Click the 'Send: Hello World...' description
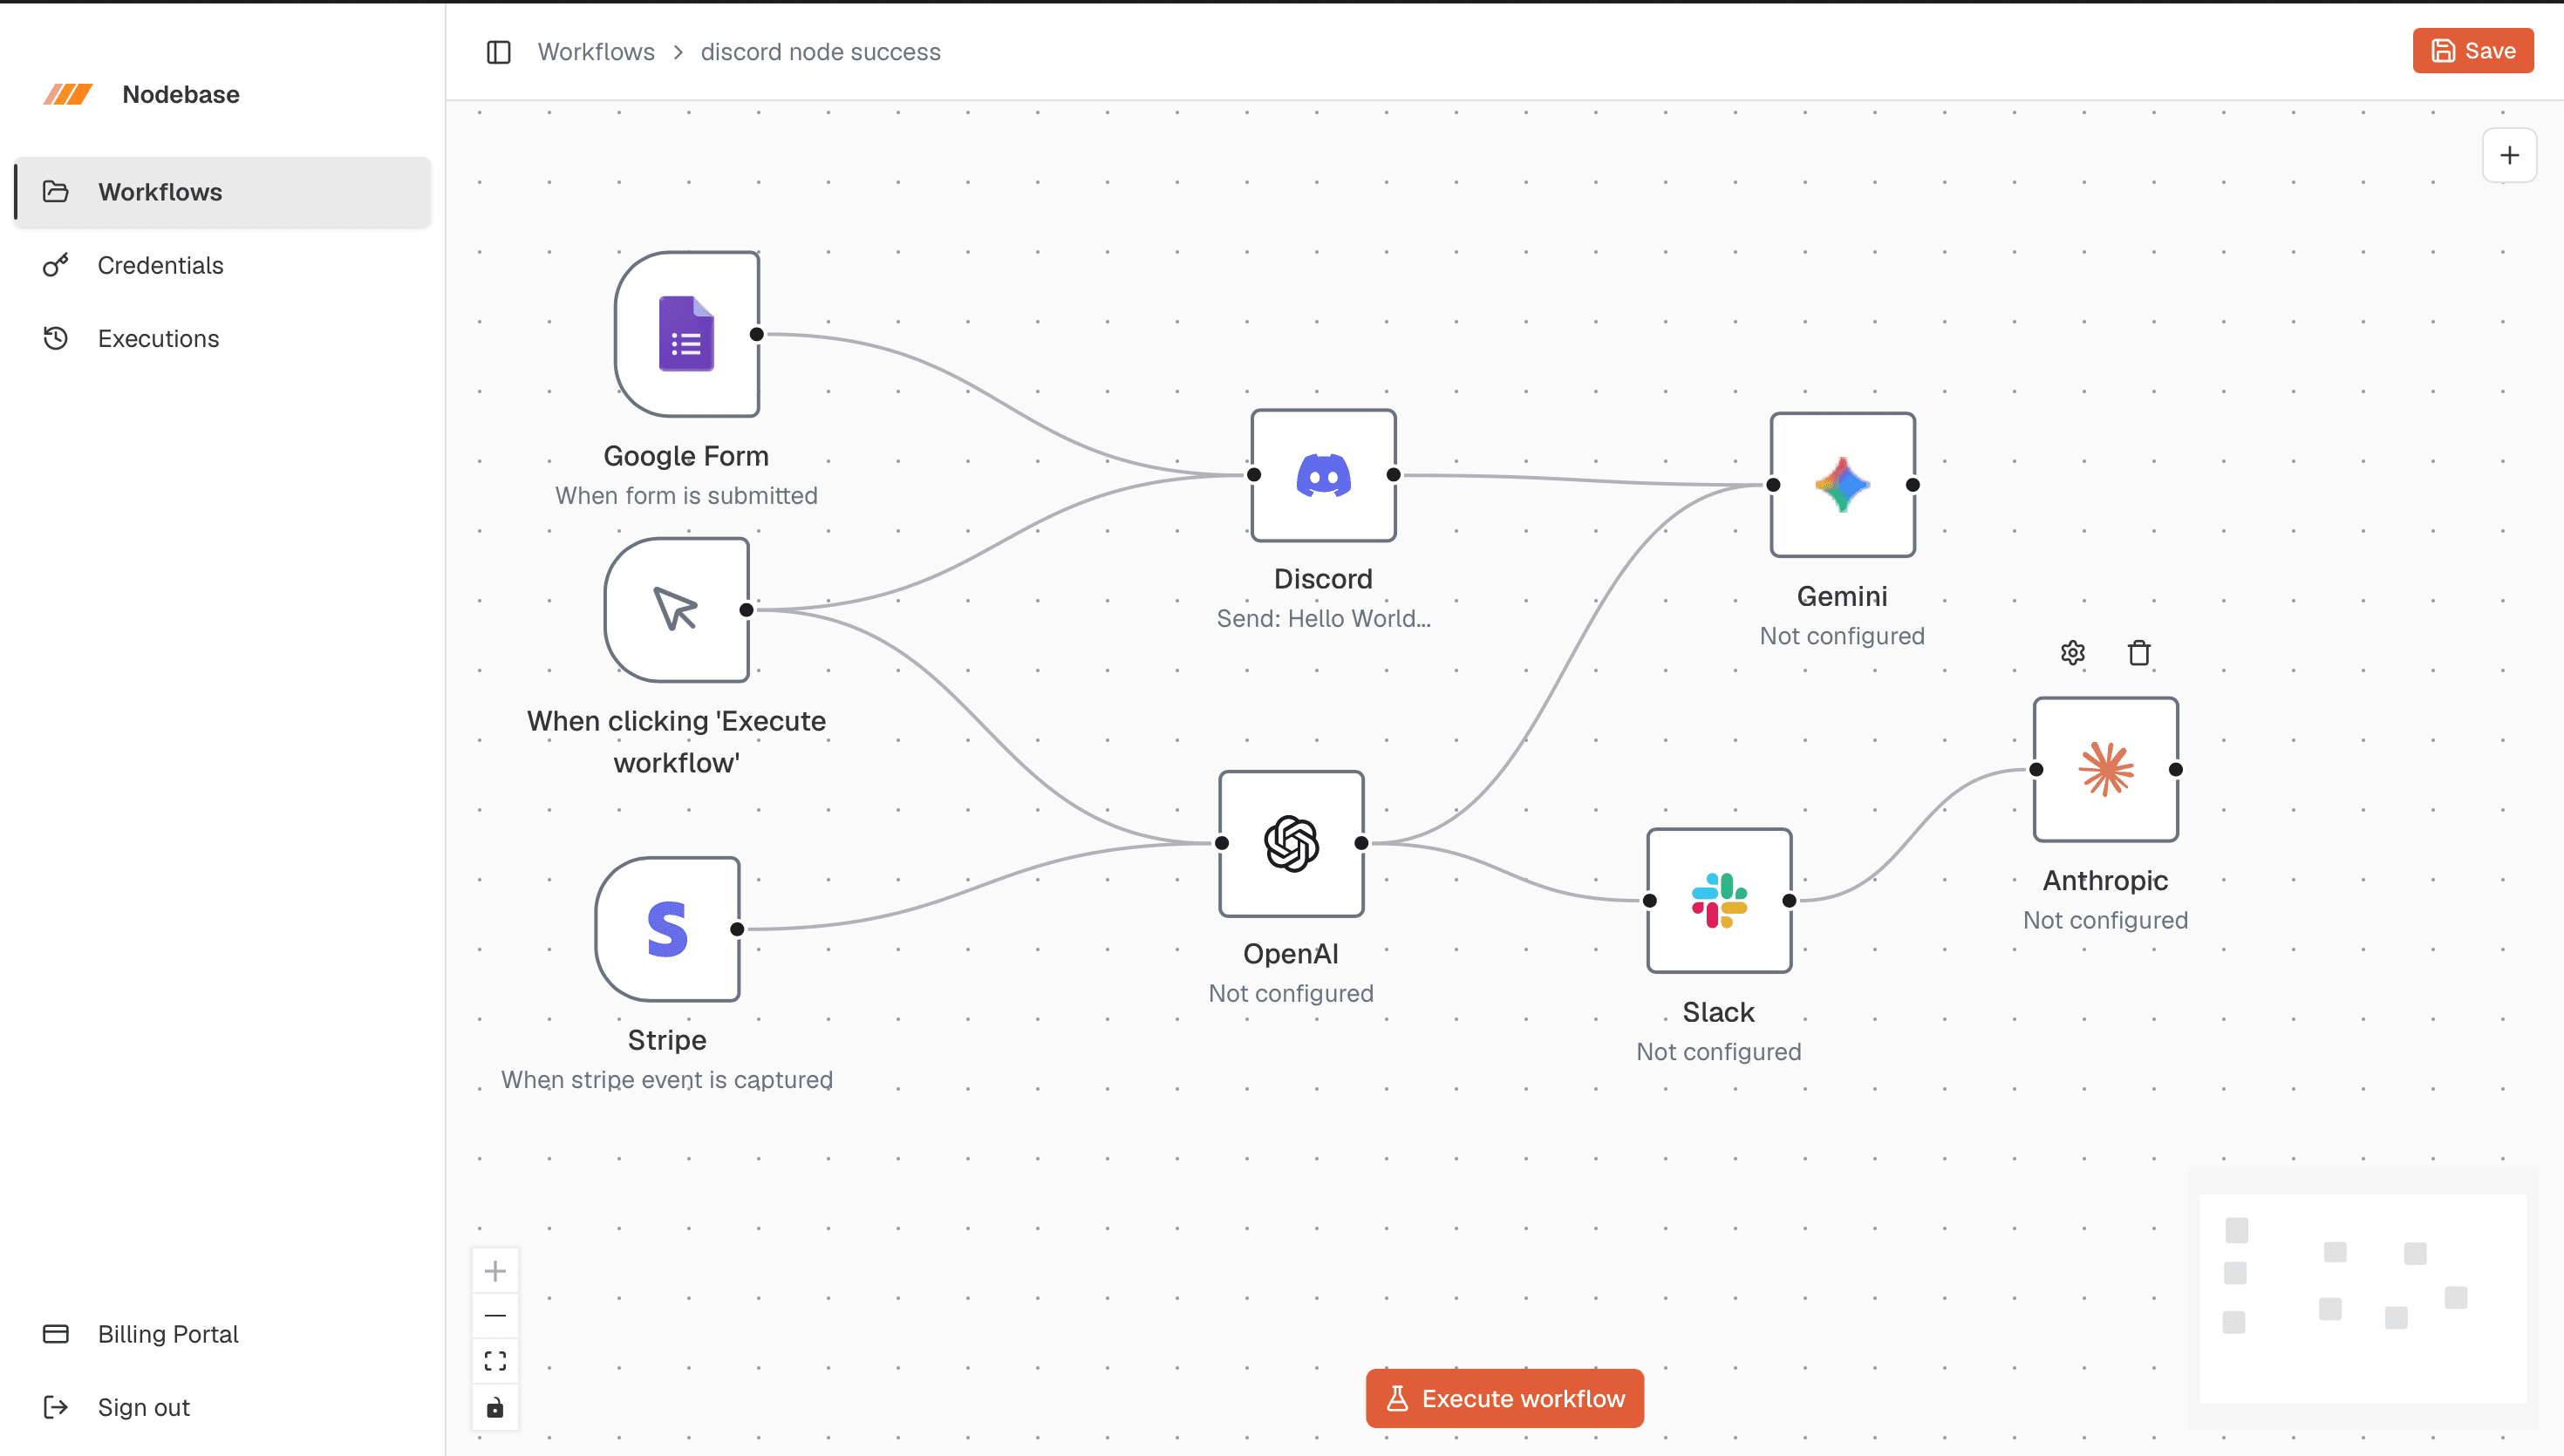Viewport: 2564px width, 1456px height. click(1324, 618)
